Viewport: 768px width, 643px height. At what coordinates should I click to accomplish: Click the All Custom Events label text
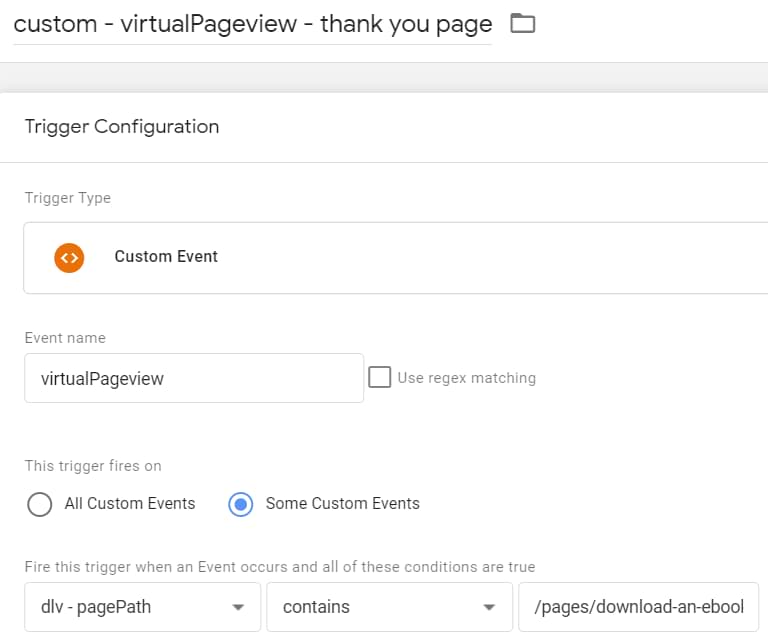pyautogui.click(x=130, y=504)
